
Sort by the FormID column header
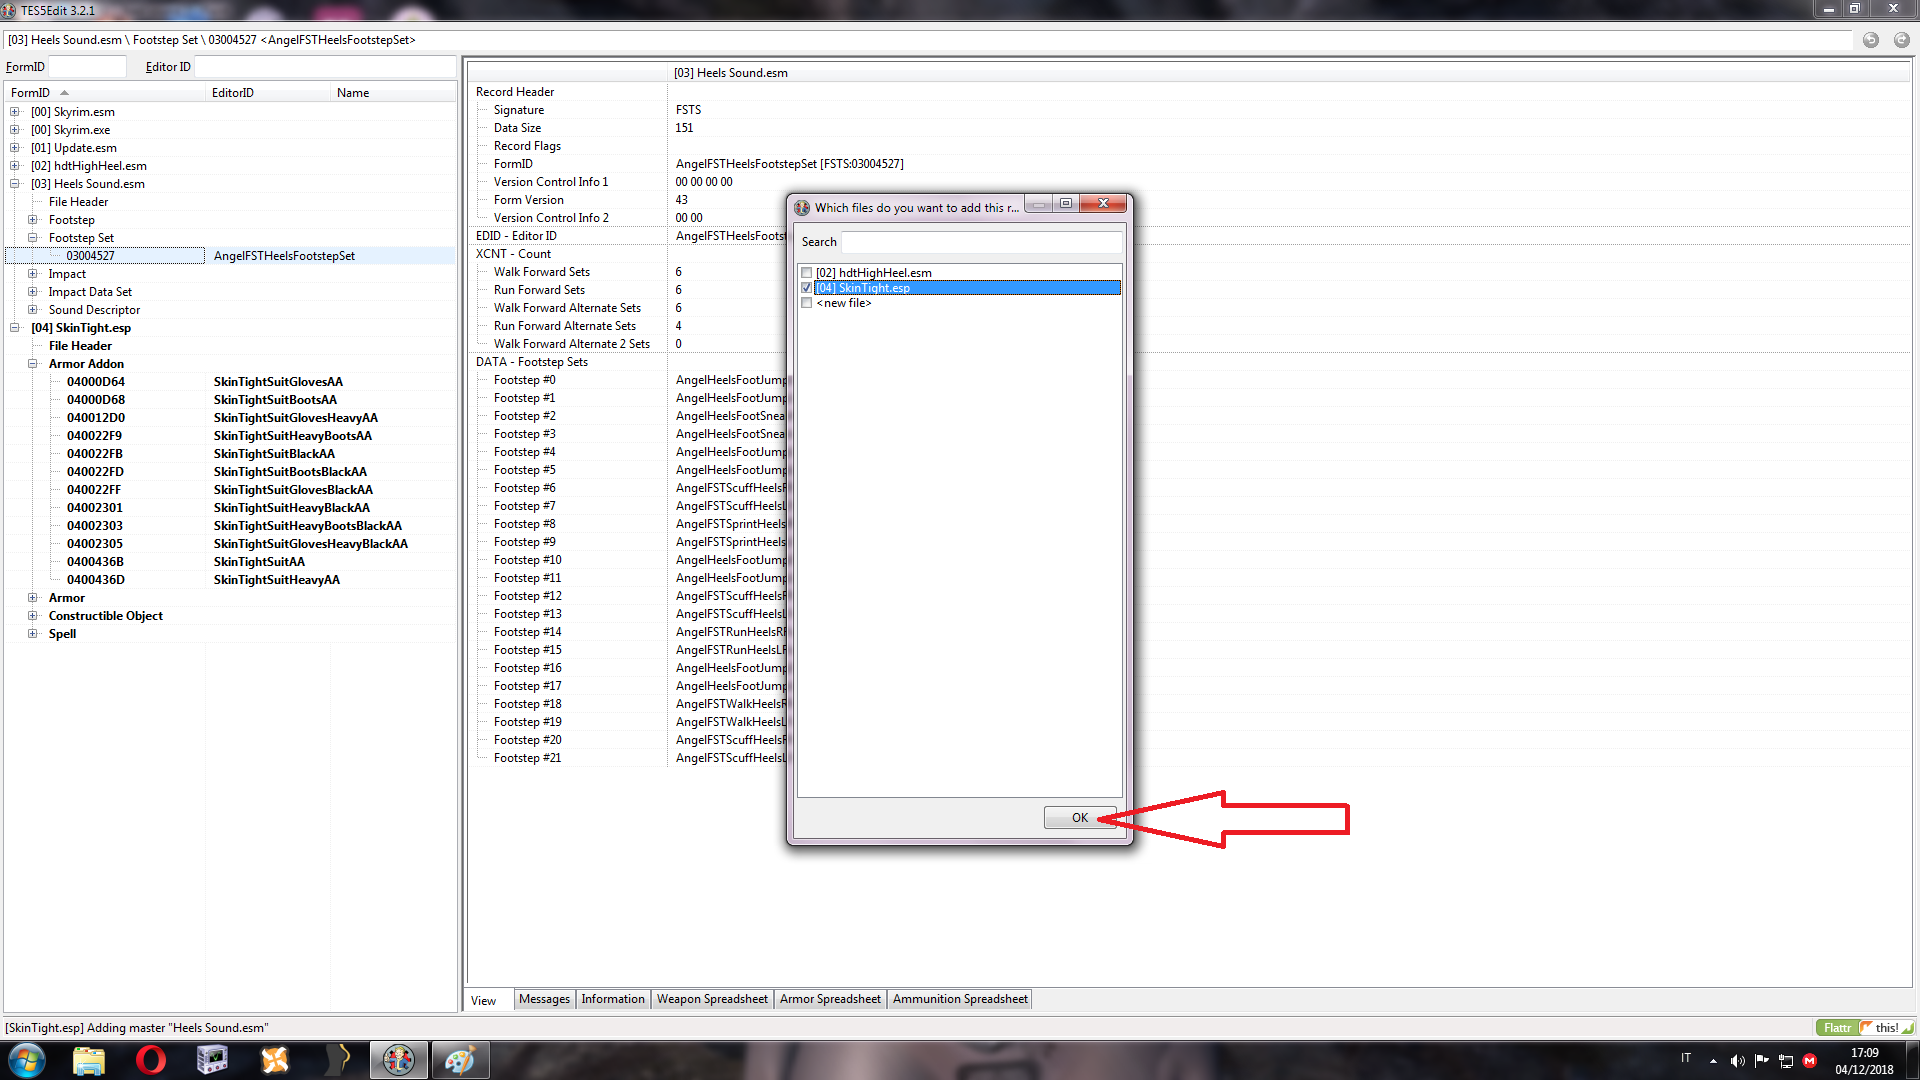click(x=105, y=93)
